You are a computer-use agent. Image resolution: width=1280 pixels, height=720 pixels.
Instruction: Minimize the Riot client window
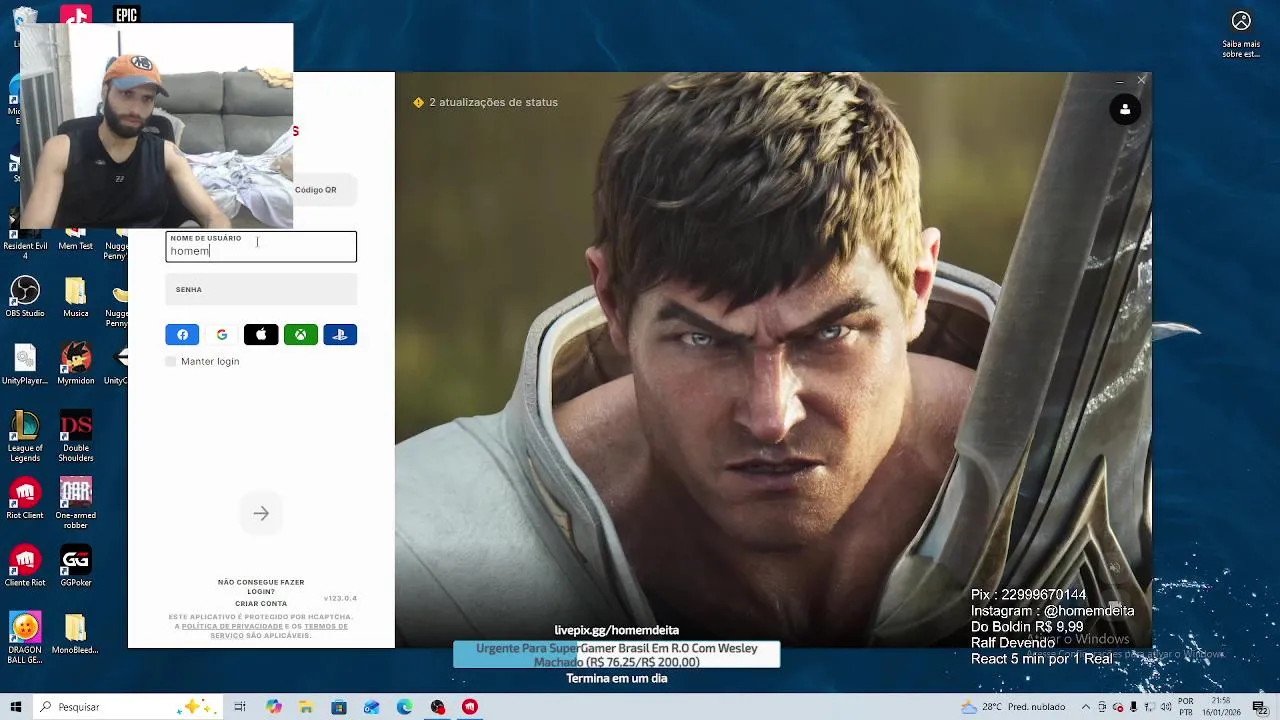(x=1119, y=80)
